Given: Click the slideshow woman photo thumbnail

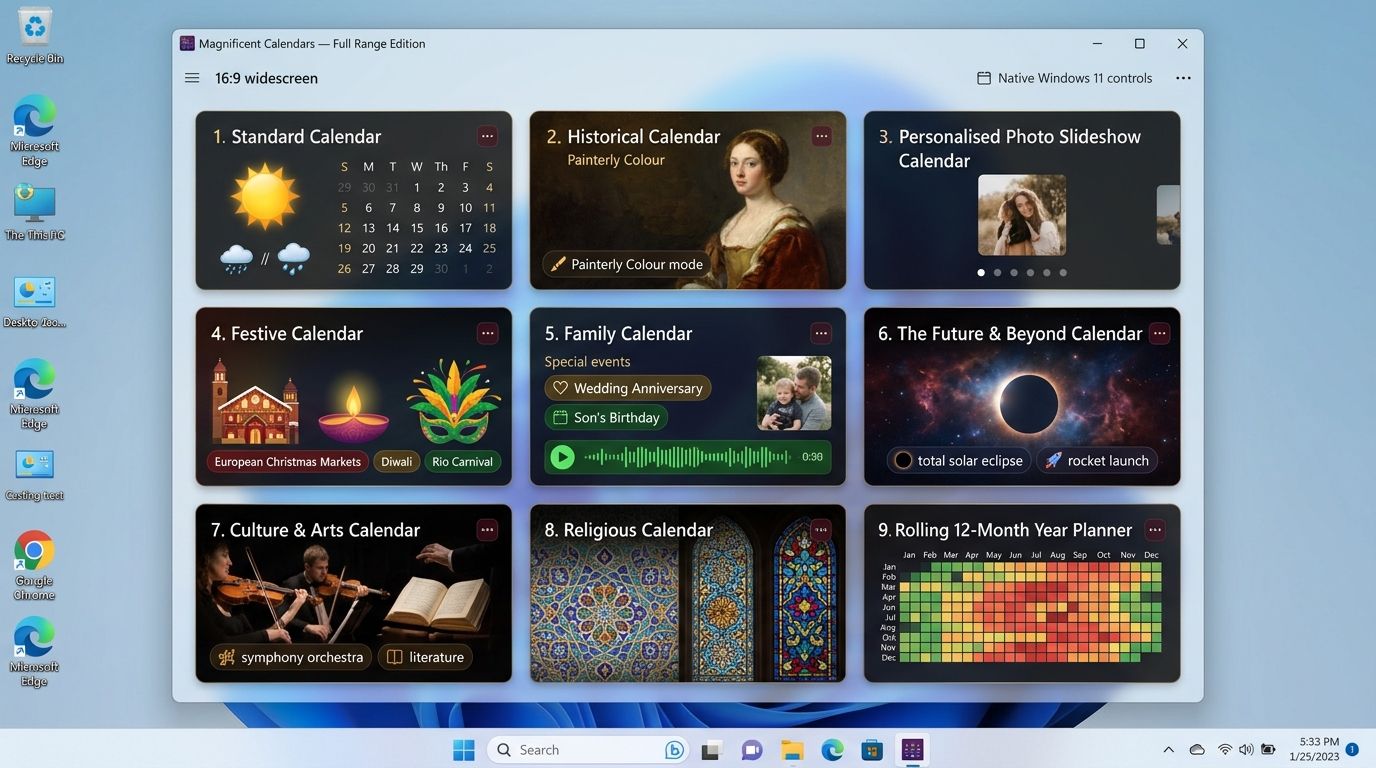Looking at the screenshot, I should tap(1022, 215).
